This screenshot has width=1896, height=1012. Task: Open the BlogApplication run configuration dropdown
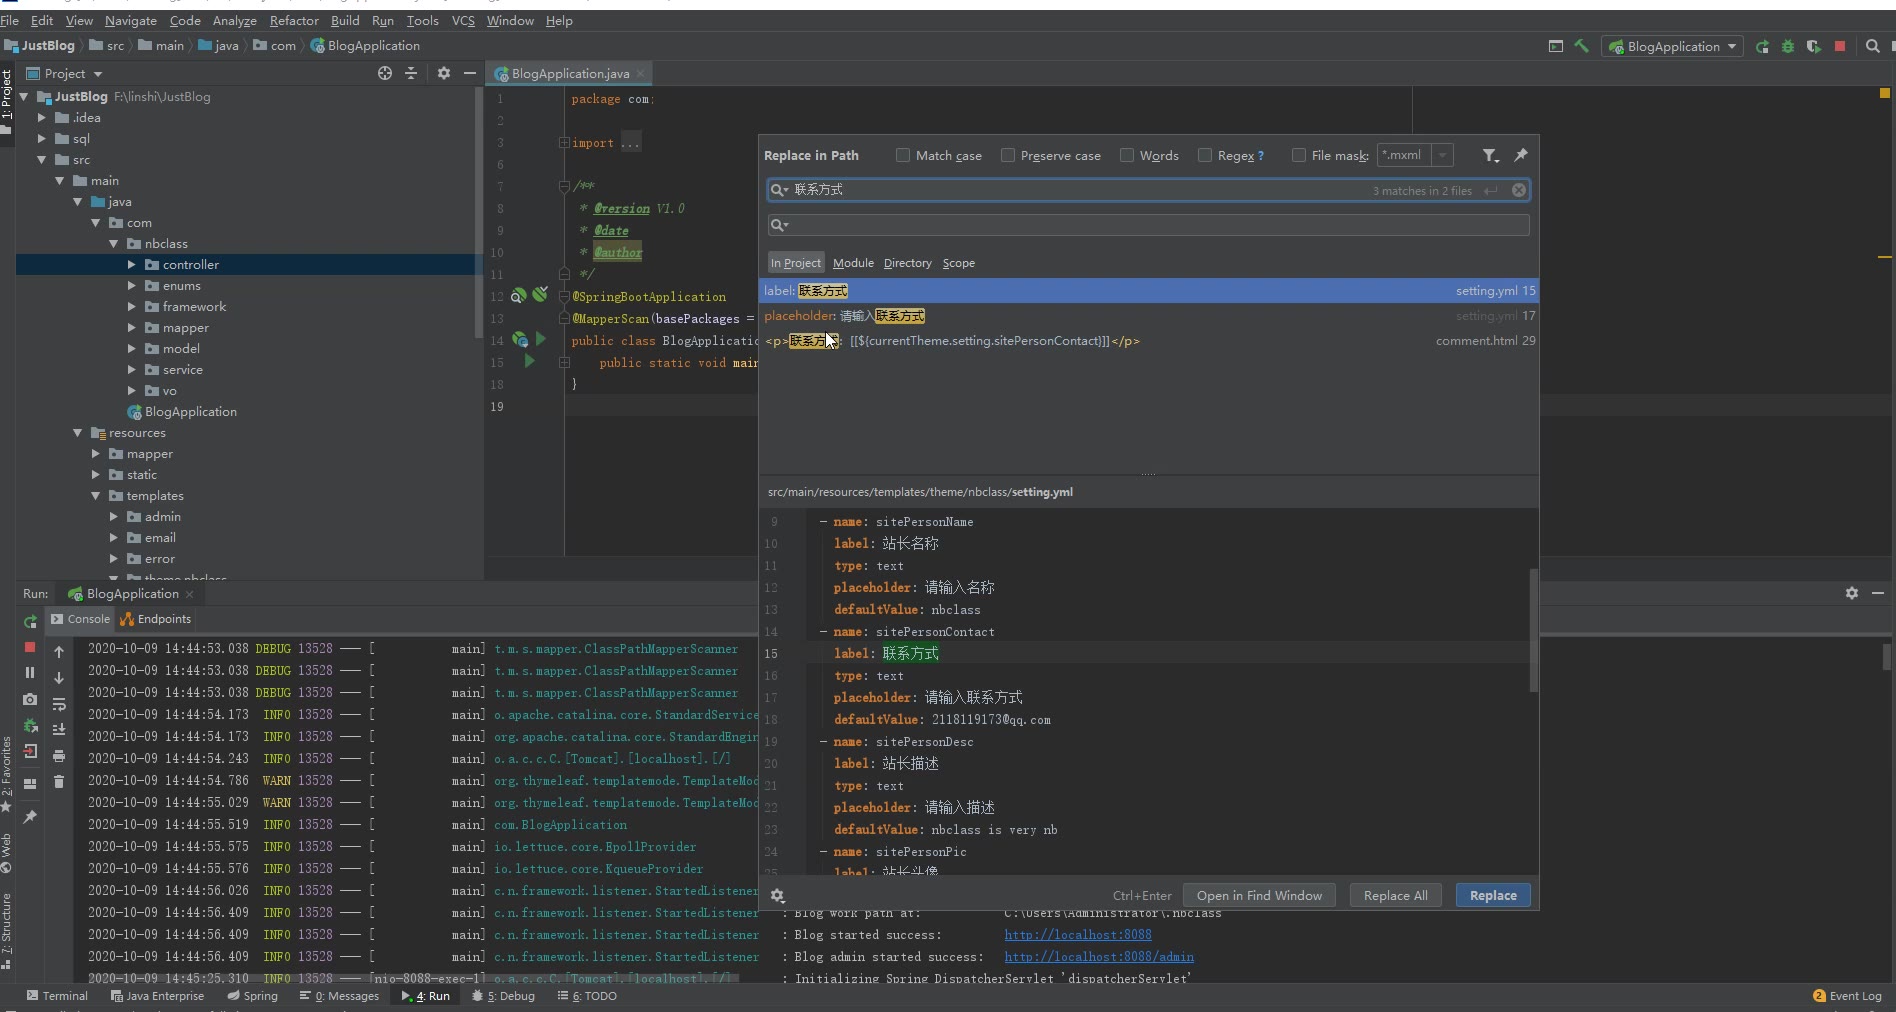click(x=1673, y=46)
